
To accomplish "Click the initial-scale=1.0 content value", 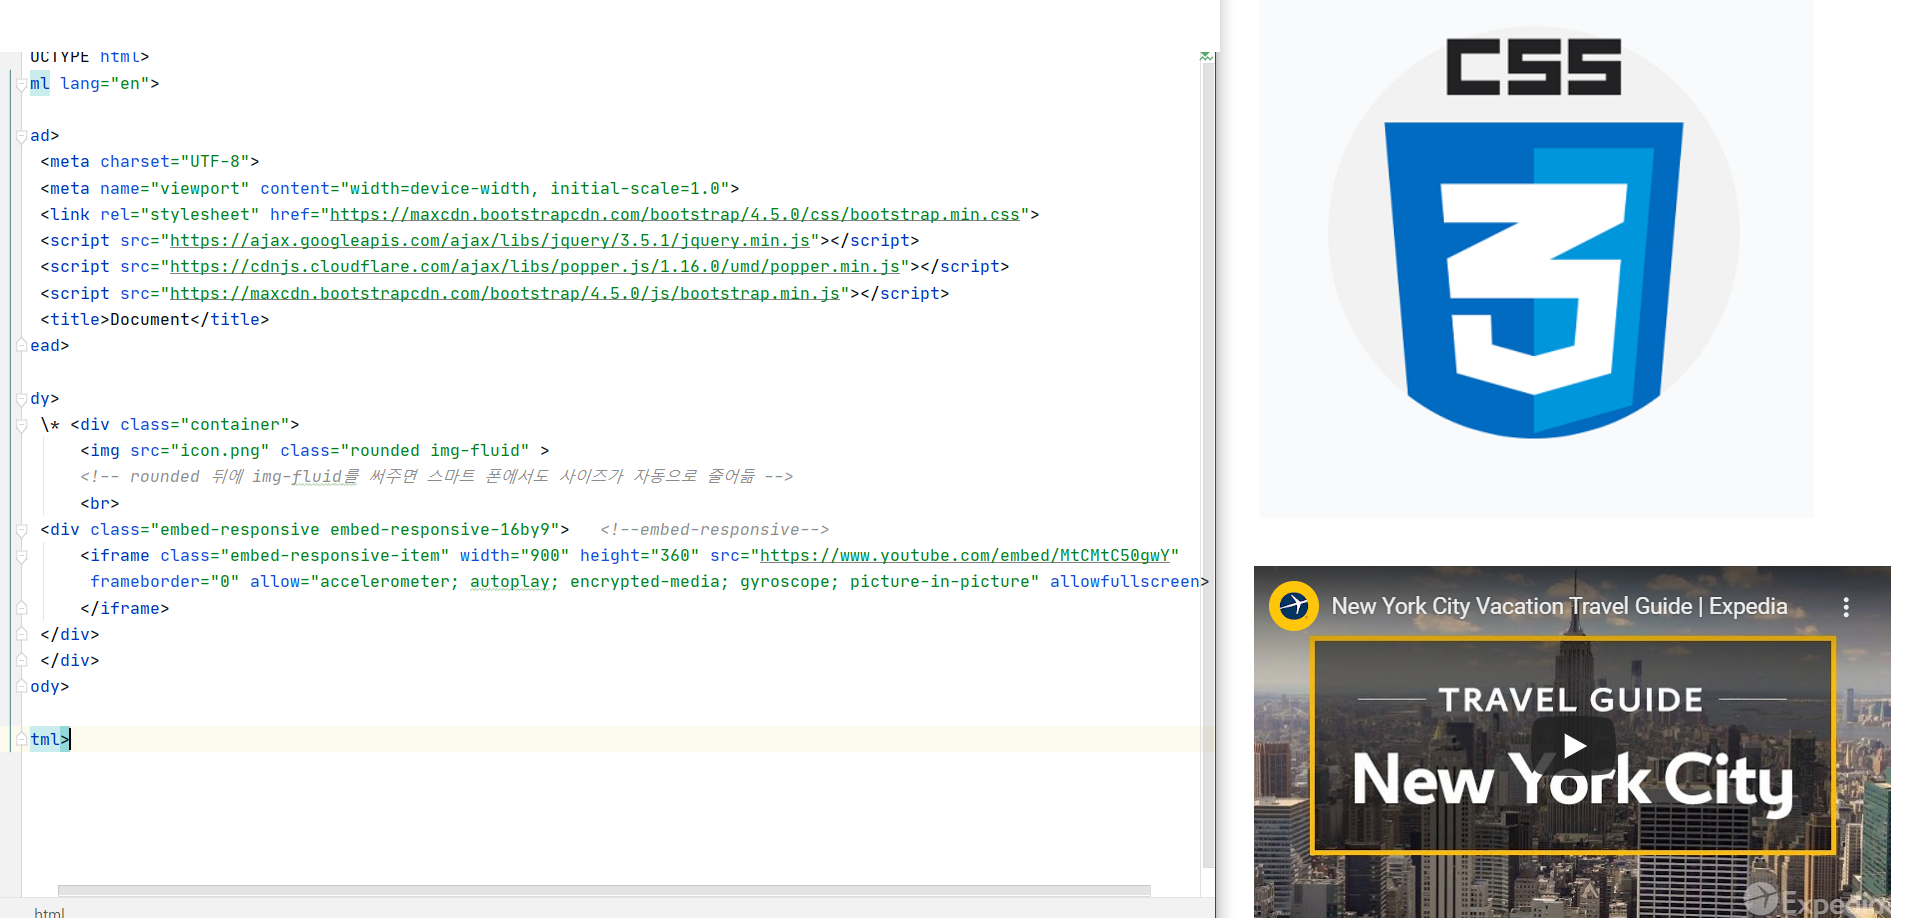I will [x=635, y=189].
